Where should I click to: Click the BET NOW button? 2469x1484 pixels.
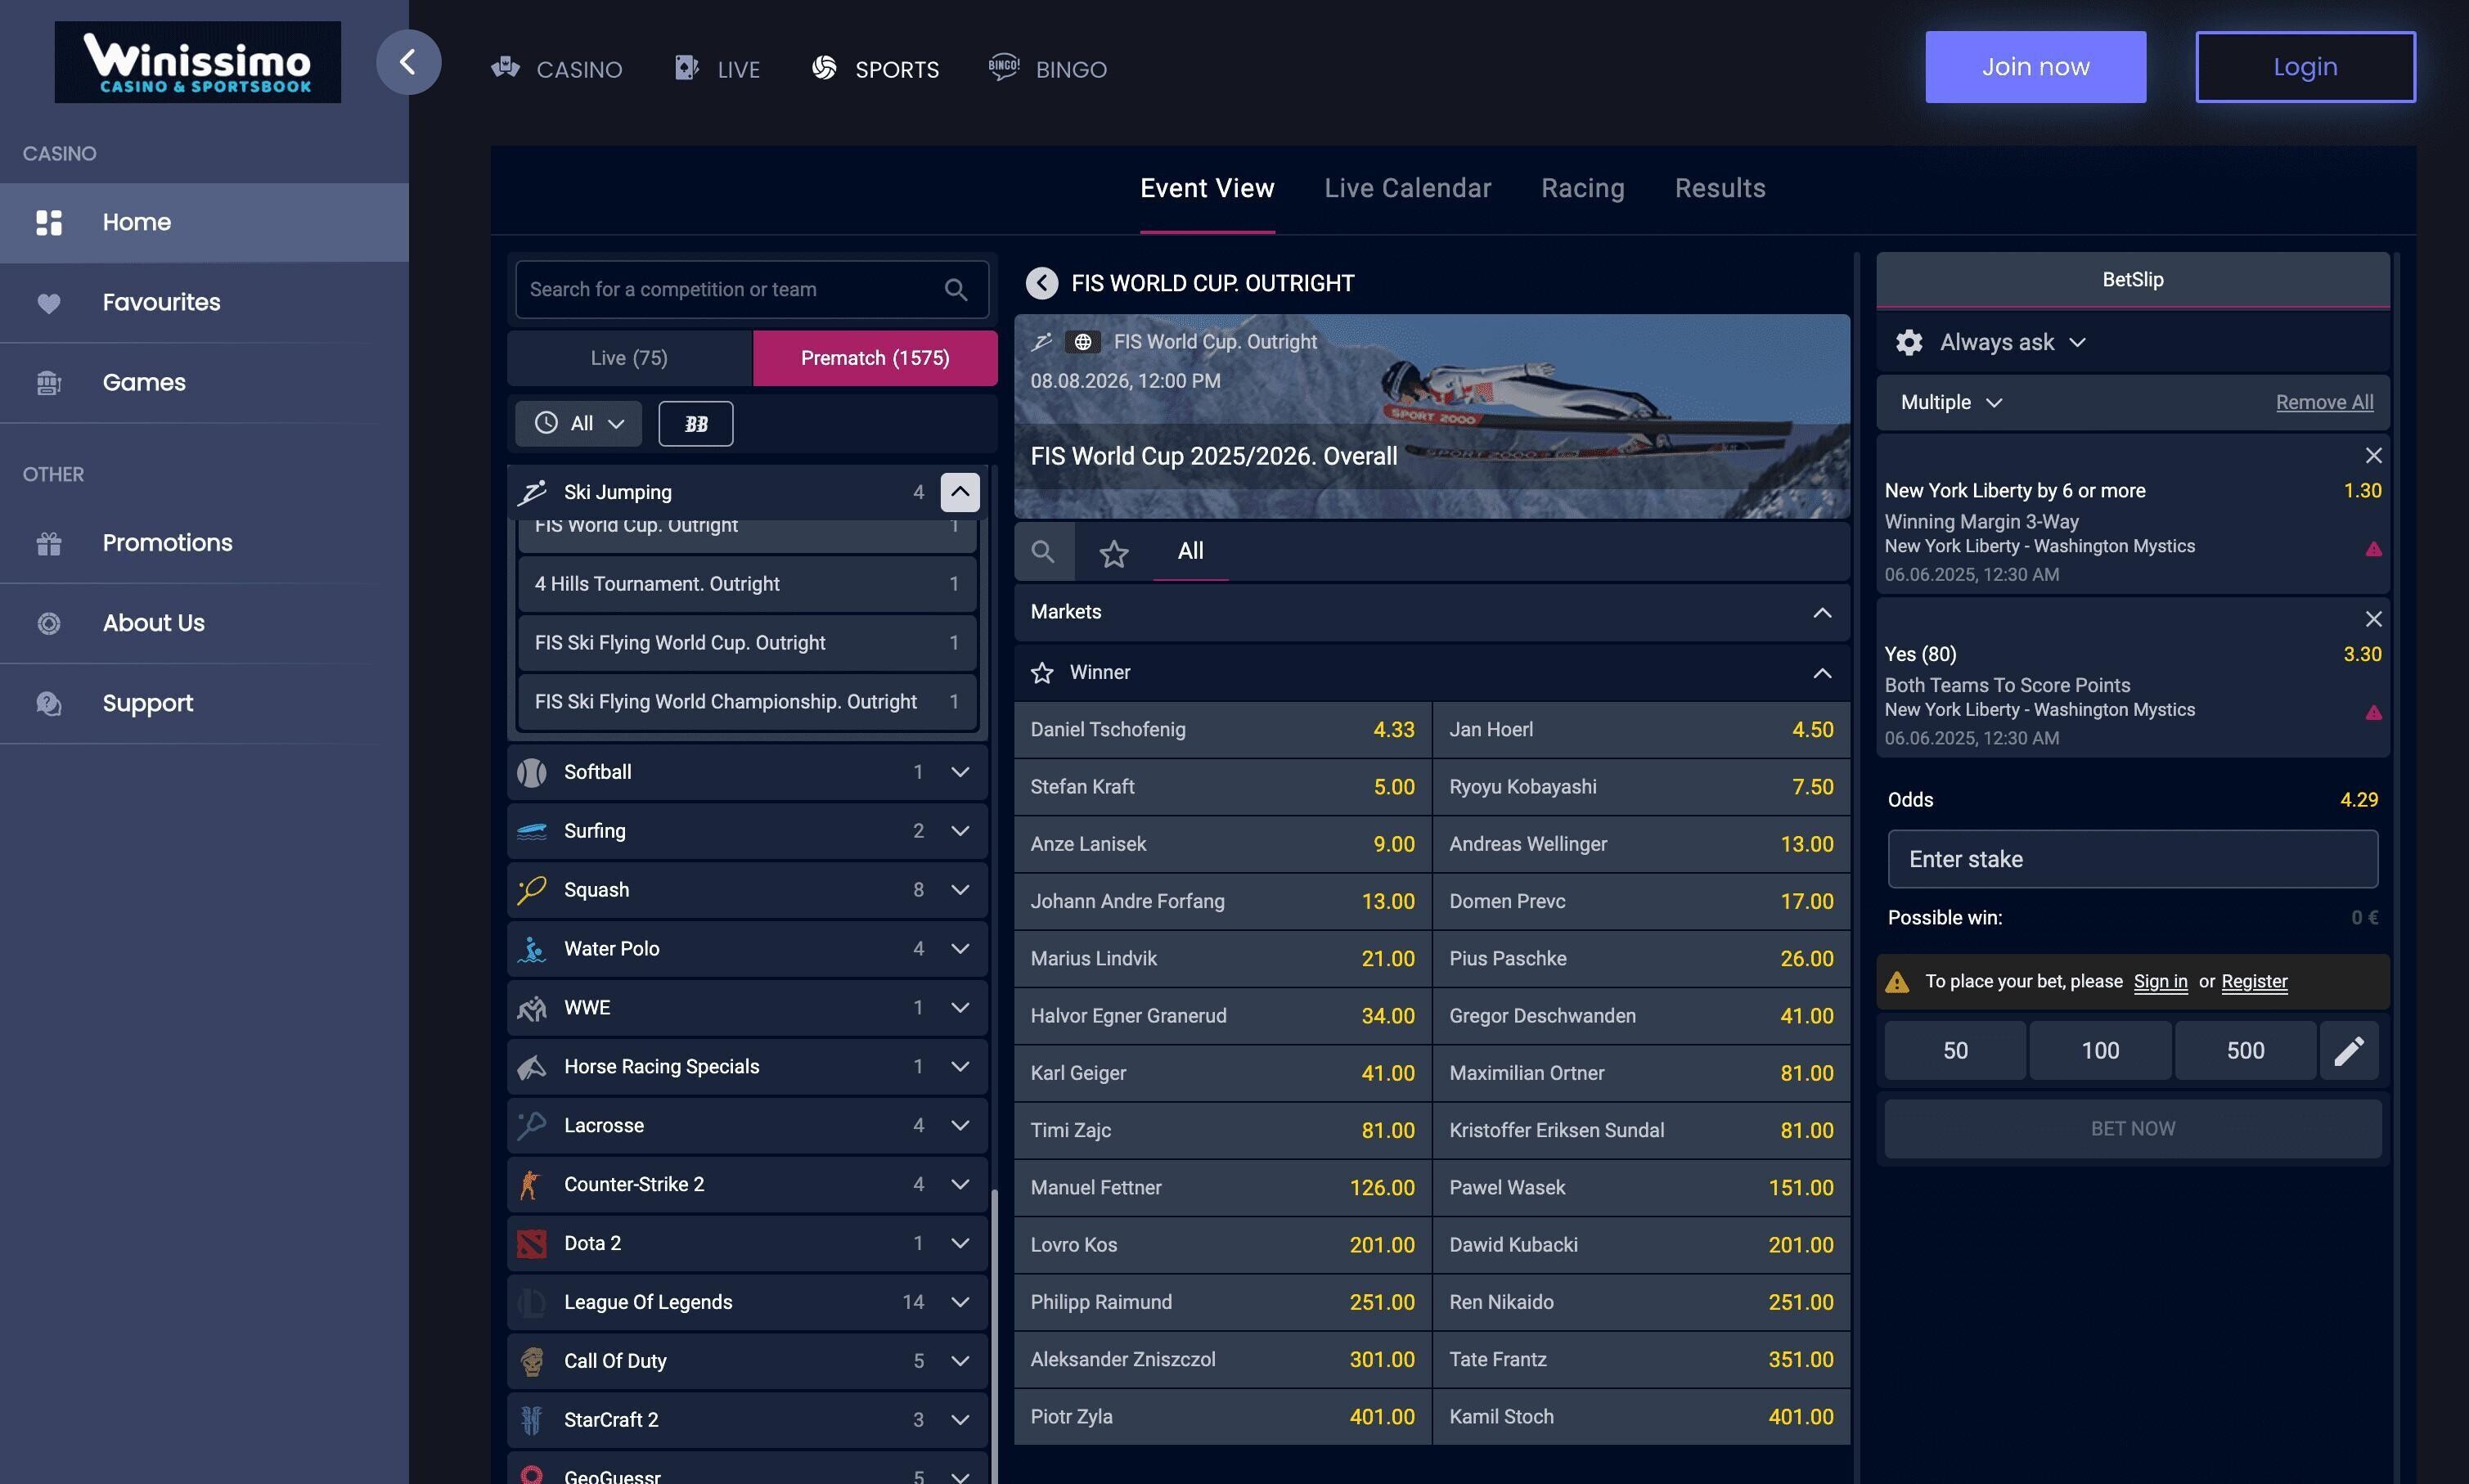pos(2132,1129)
